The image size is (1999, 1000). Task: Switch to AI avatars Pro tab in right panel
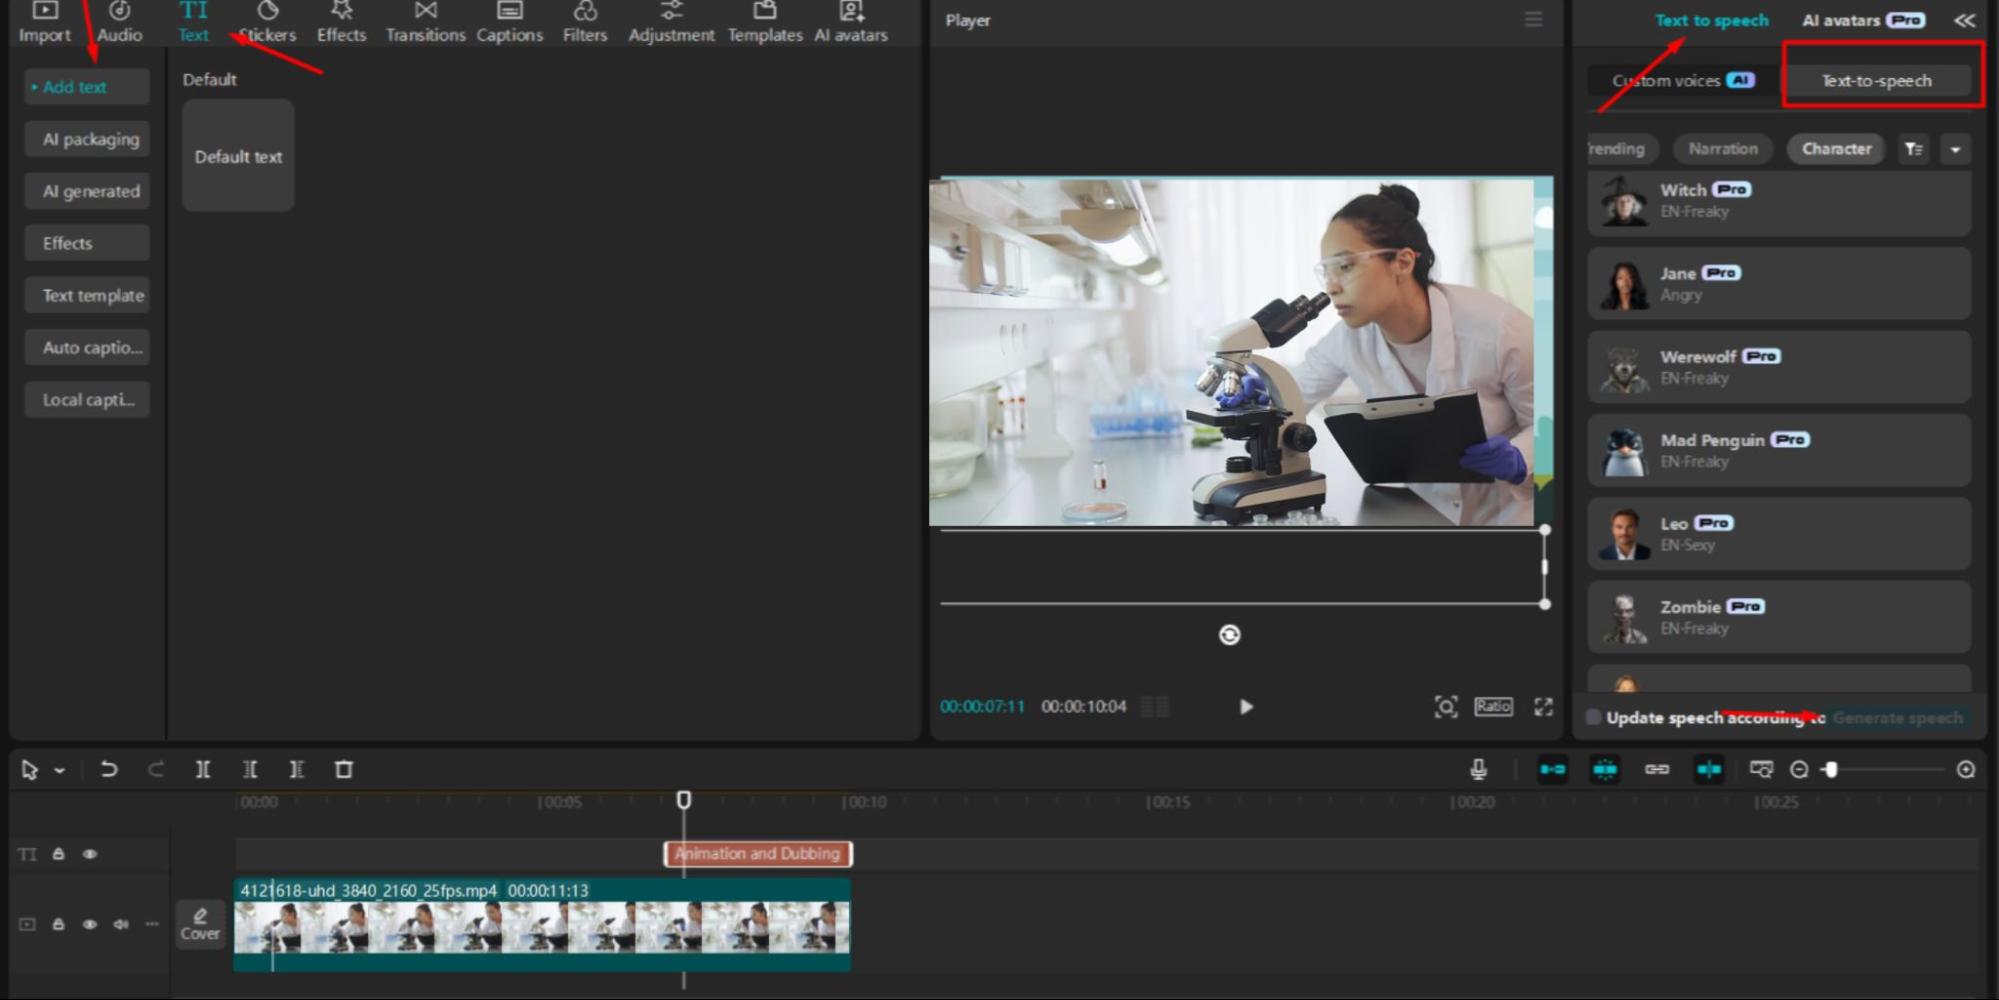[1863, 20]
